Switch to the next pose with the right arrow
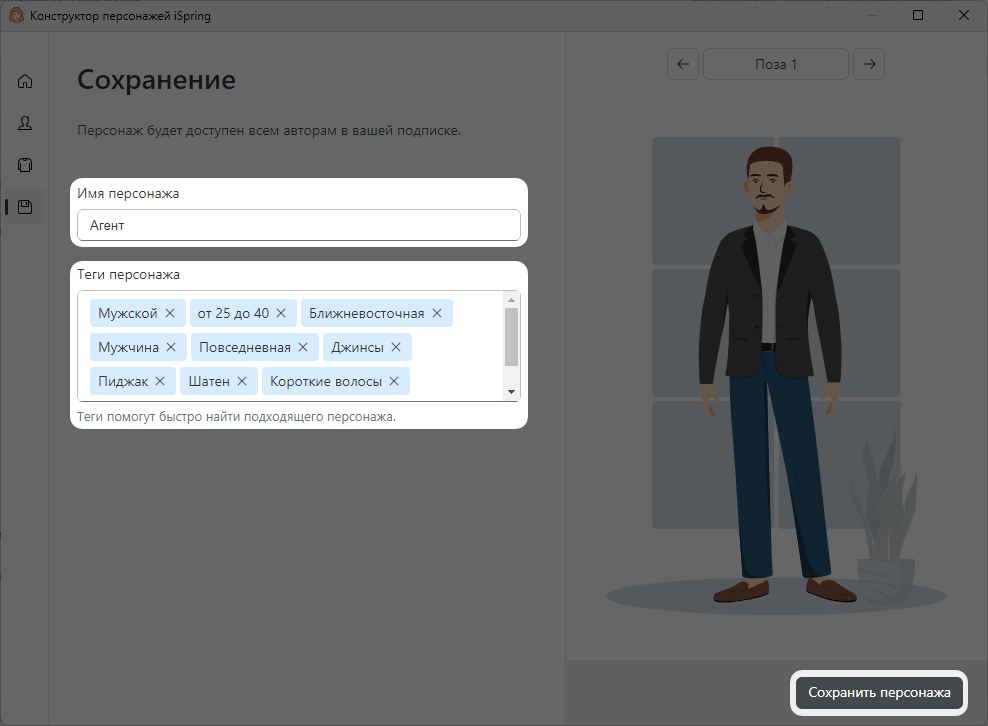This screenshot has width=988, height=726. coord(868,64)
